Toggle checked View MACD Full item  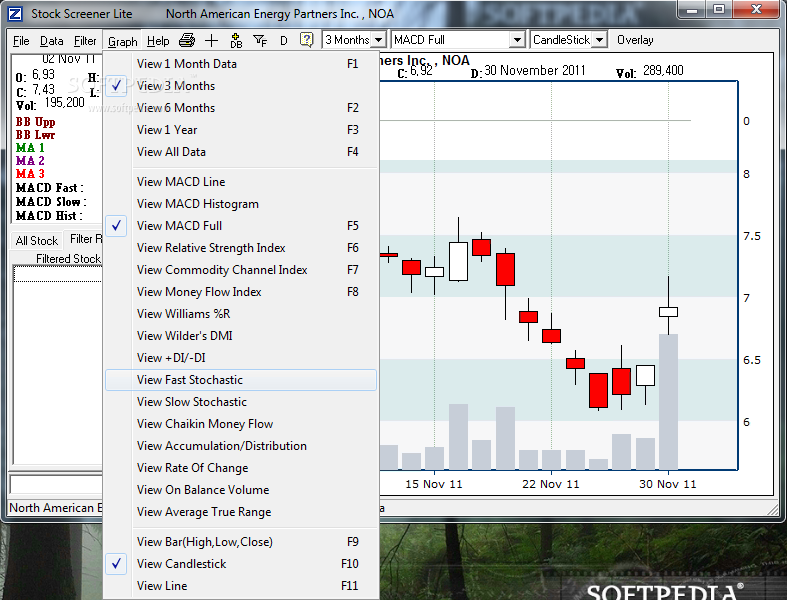[241, 226]
